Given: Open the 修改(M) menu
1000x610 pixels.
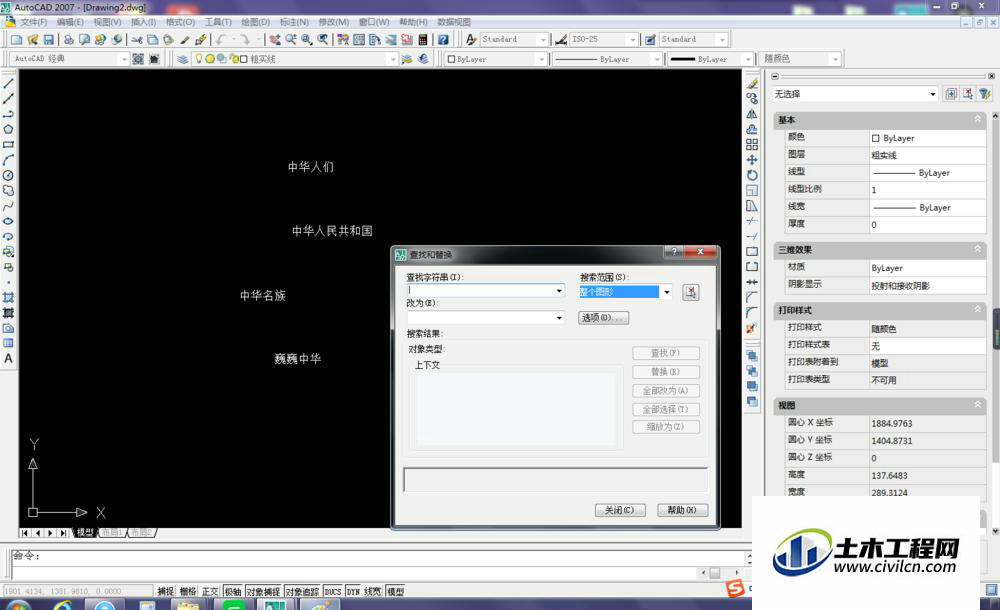Looking at the screenshot, I should coord(334,22).
